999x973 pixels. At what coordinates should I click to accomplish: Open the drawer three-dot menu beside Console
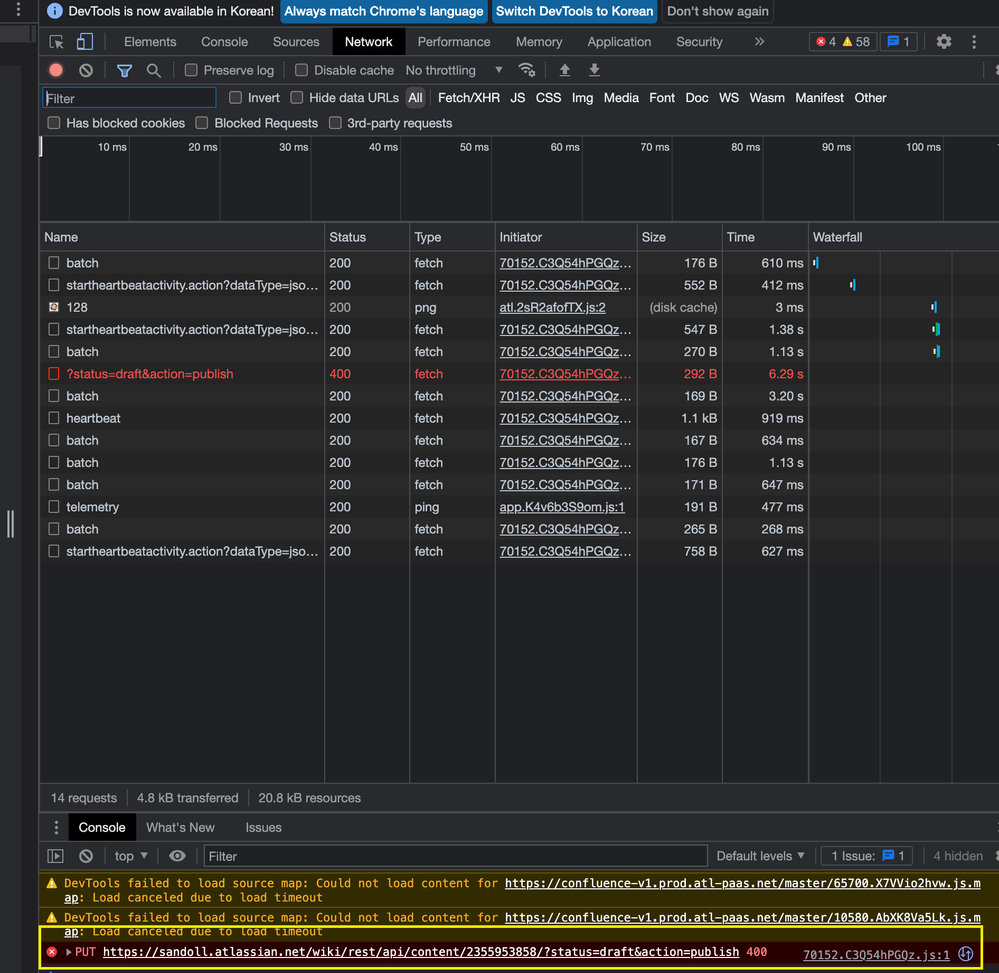56,827
